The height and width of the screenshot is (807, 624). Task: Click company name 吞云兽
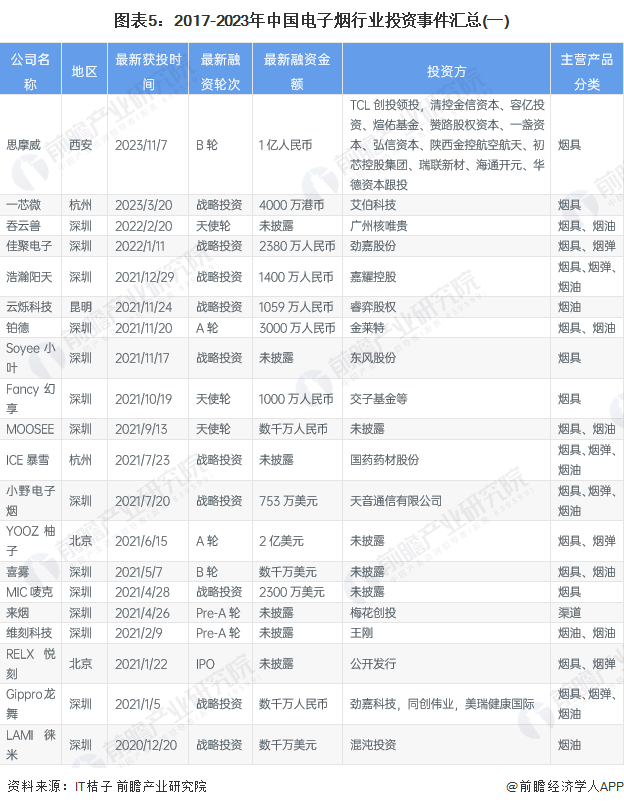click(24, 225)
